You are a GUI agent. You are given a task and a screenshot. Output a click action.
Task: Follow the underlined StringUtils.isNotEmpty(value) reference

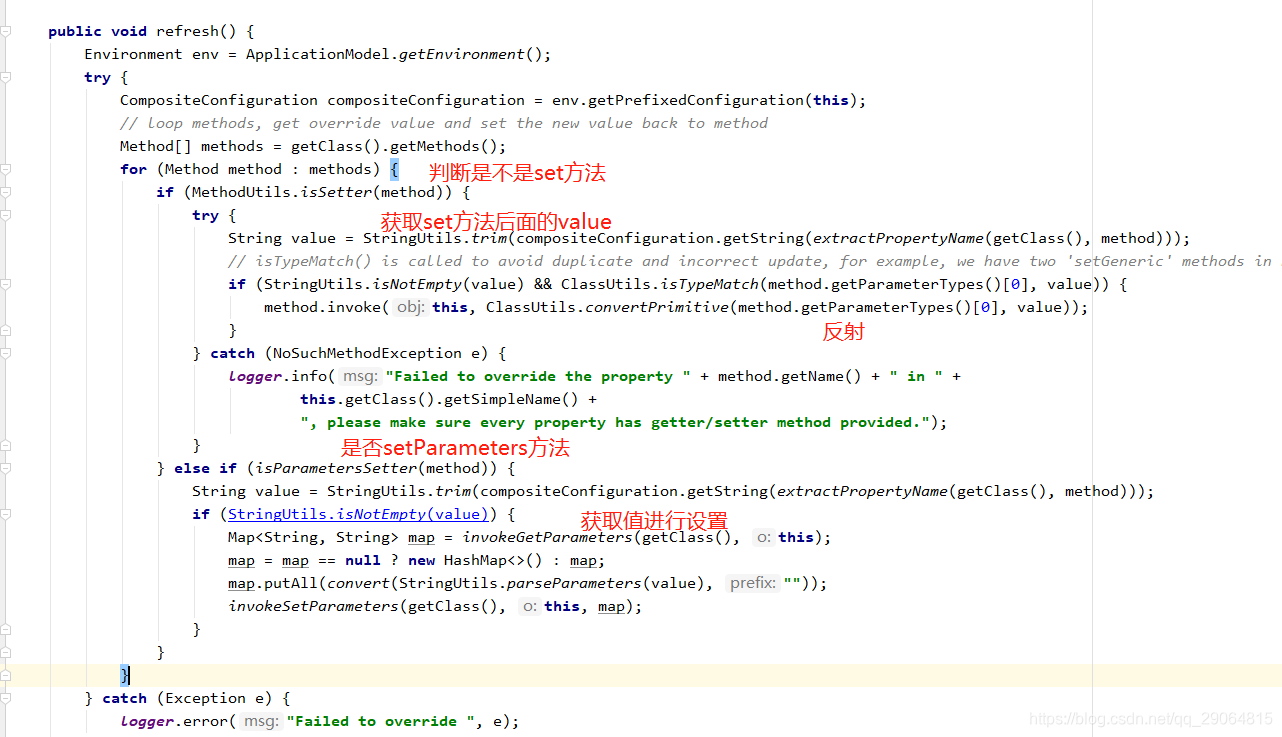pyautogui.click(x=358, y=514)
